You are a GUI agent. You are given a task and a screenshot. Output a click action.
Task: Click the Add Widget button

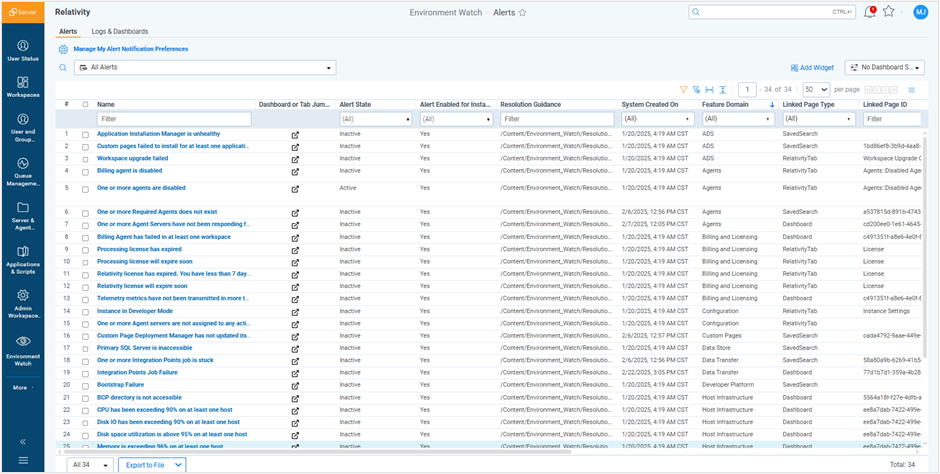(811, 68)
